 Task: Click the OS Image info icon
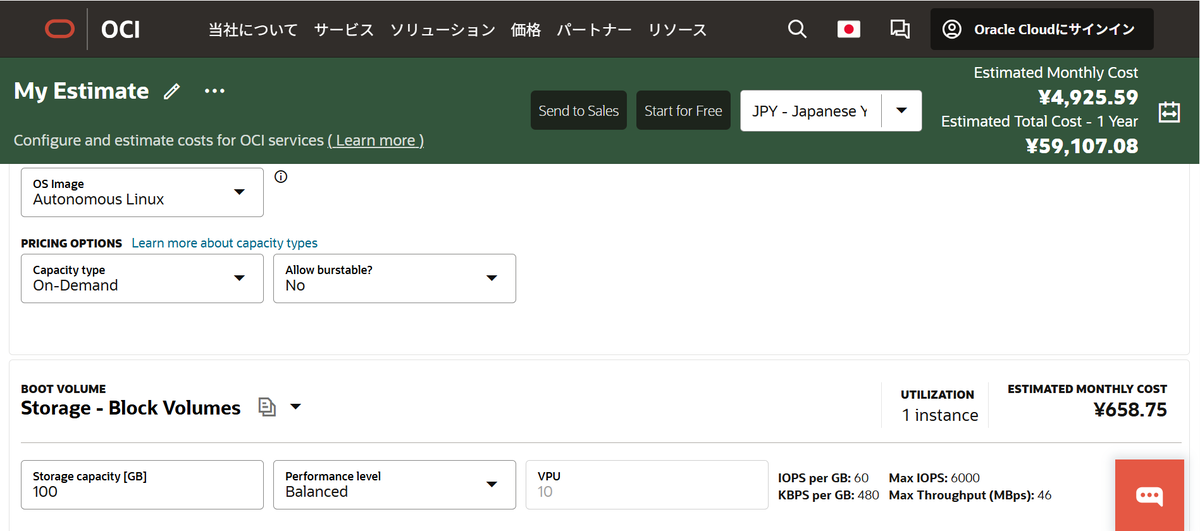point(281,177)
